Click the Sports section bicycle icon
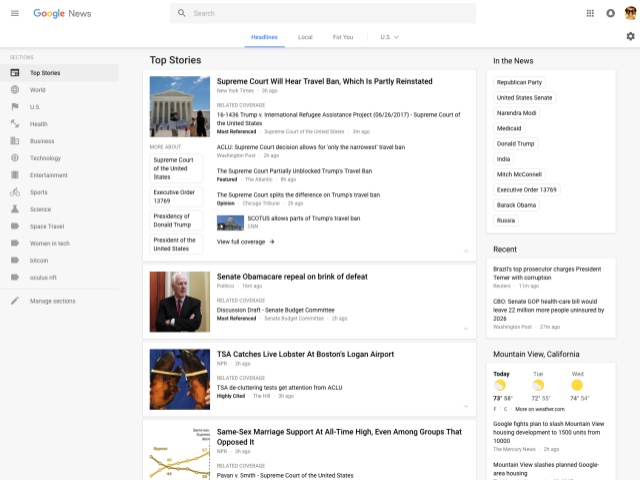The image size is (640, 480). (15, 192)
